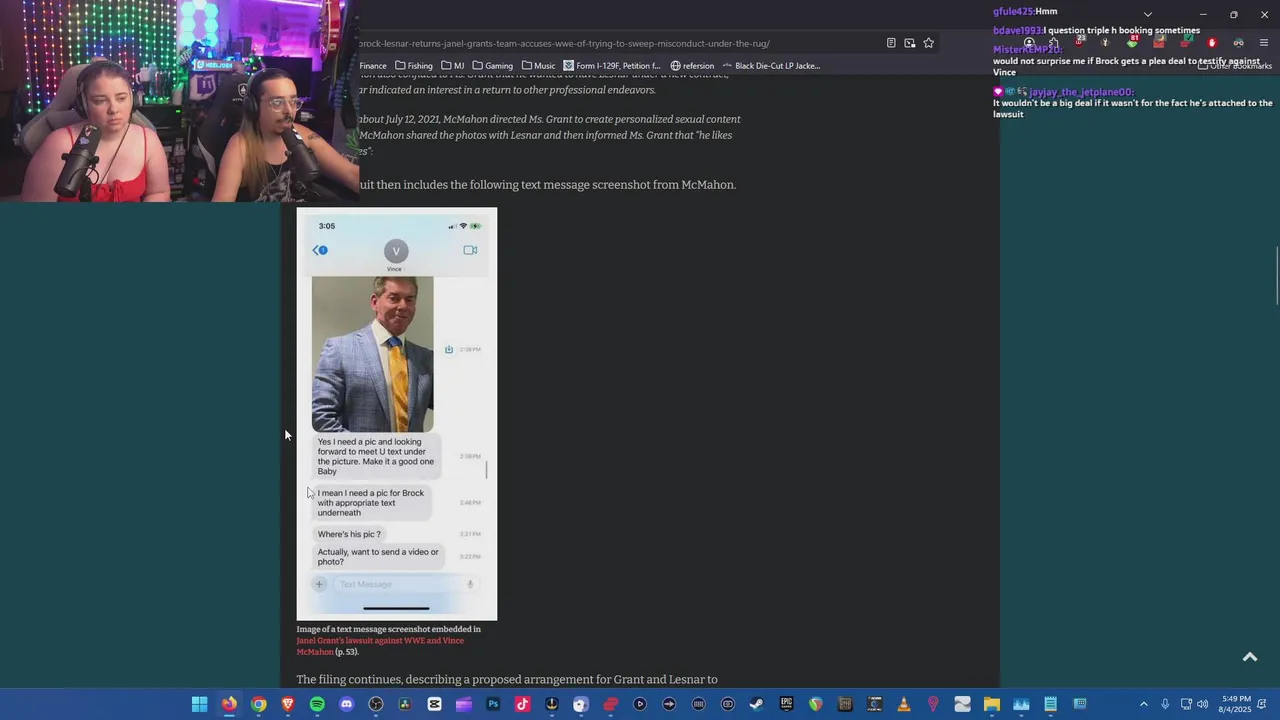The width and height of the screenshot is (1280, 720).
Task: Open the MJ bookmarks folder
Action: (x=453, y=66)
